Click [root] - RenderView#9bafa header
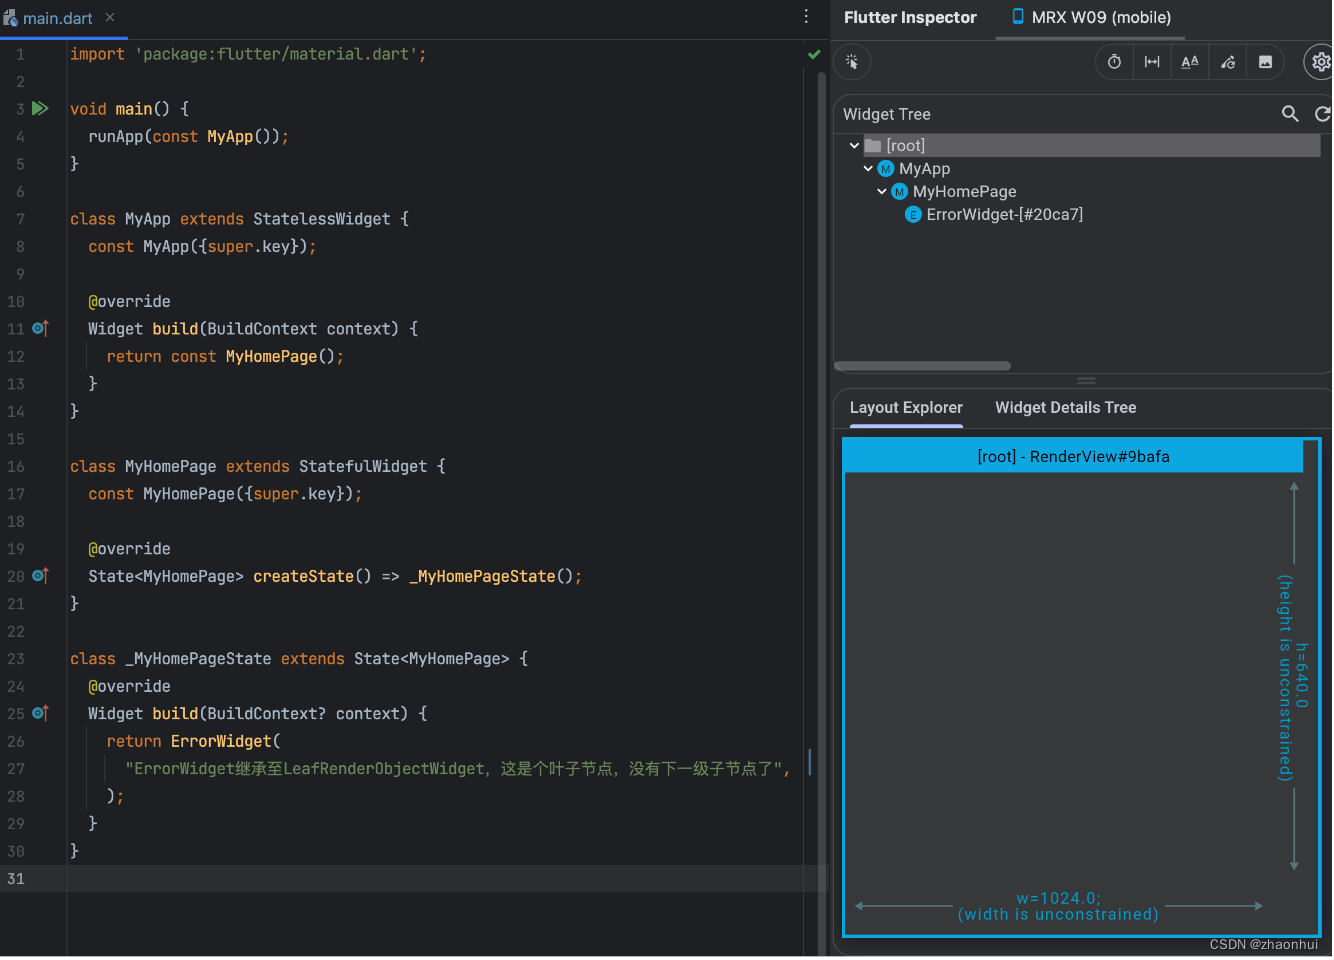This screenshot has height=960, width=1334. pos(1073,457)
